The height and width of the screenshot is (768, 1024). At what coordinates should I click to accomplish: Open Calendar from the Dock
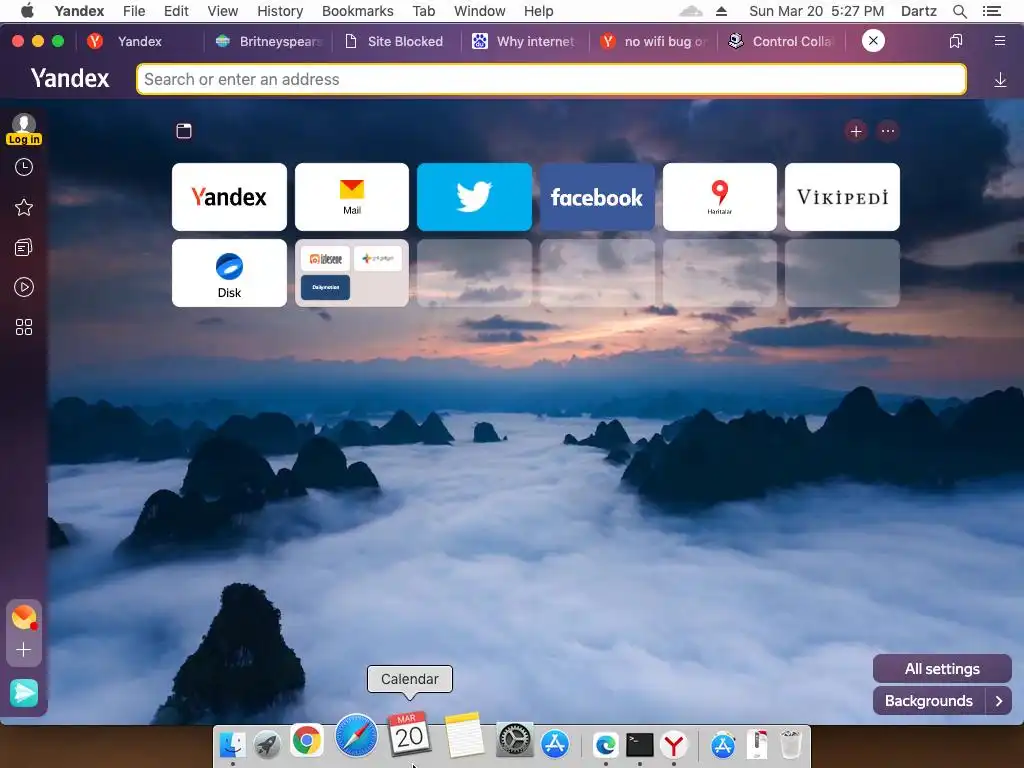pos(409,735)
